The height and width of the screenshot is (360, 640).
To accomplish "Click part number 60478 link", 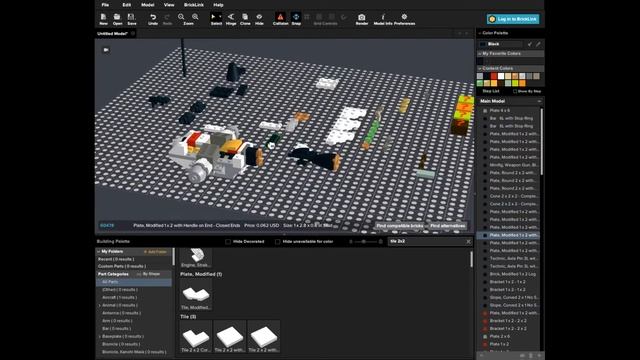I will pos(107,225).
